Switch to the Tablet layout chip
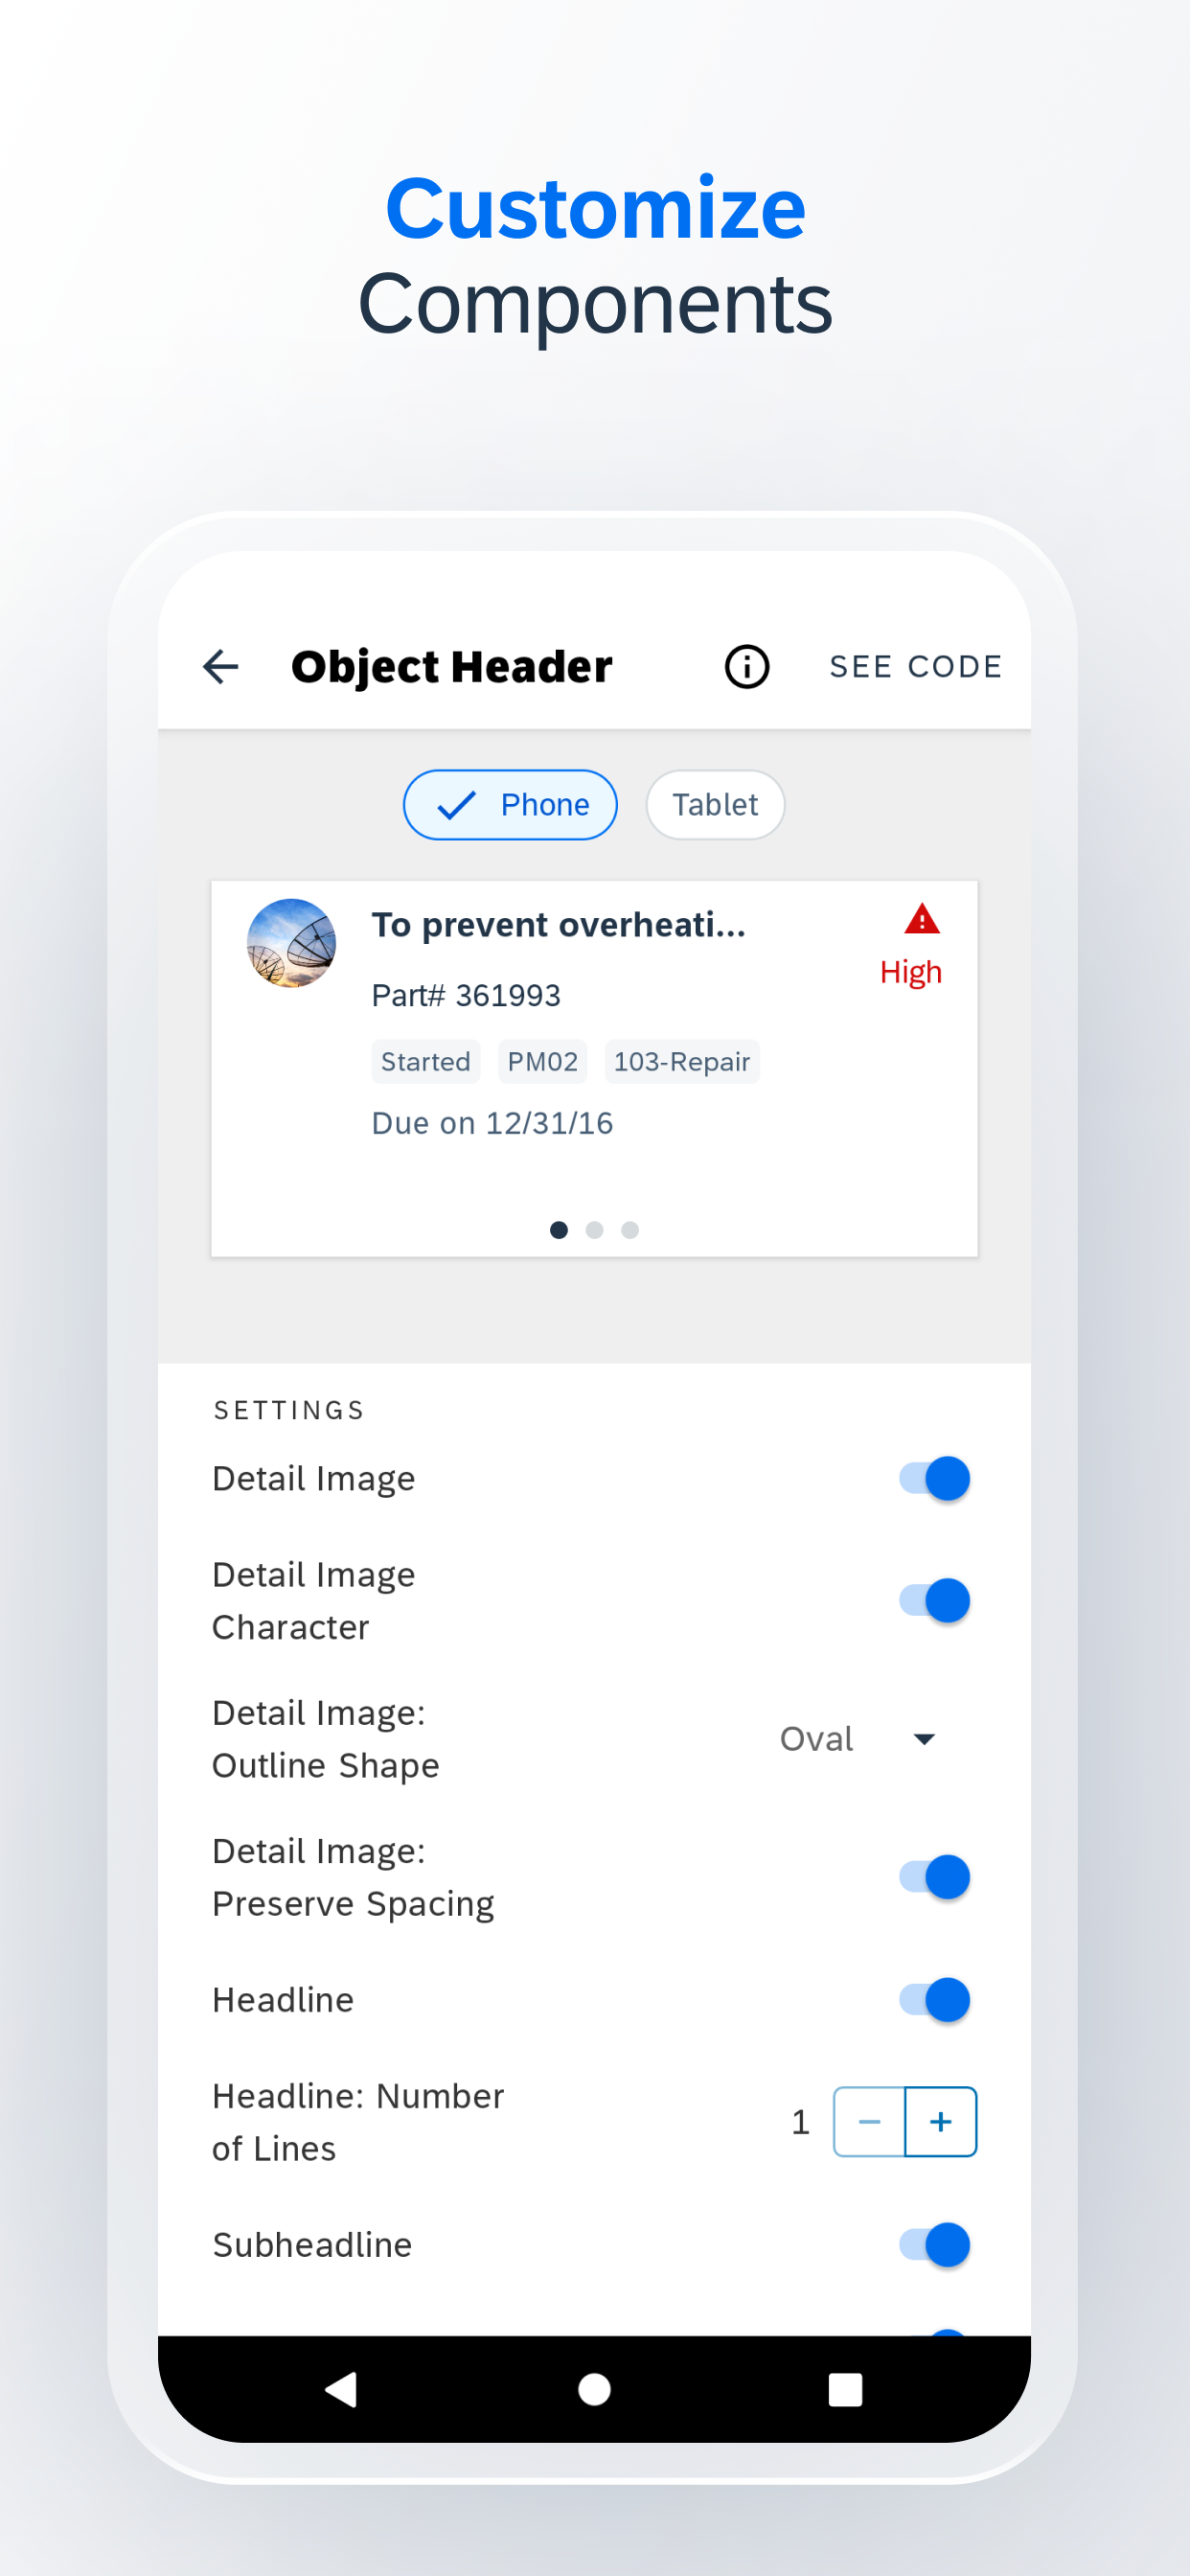Screen dimensions: 1190x2576 tap(715, 805)
